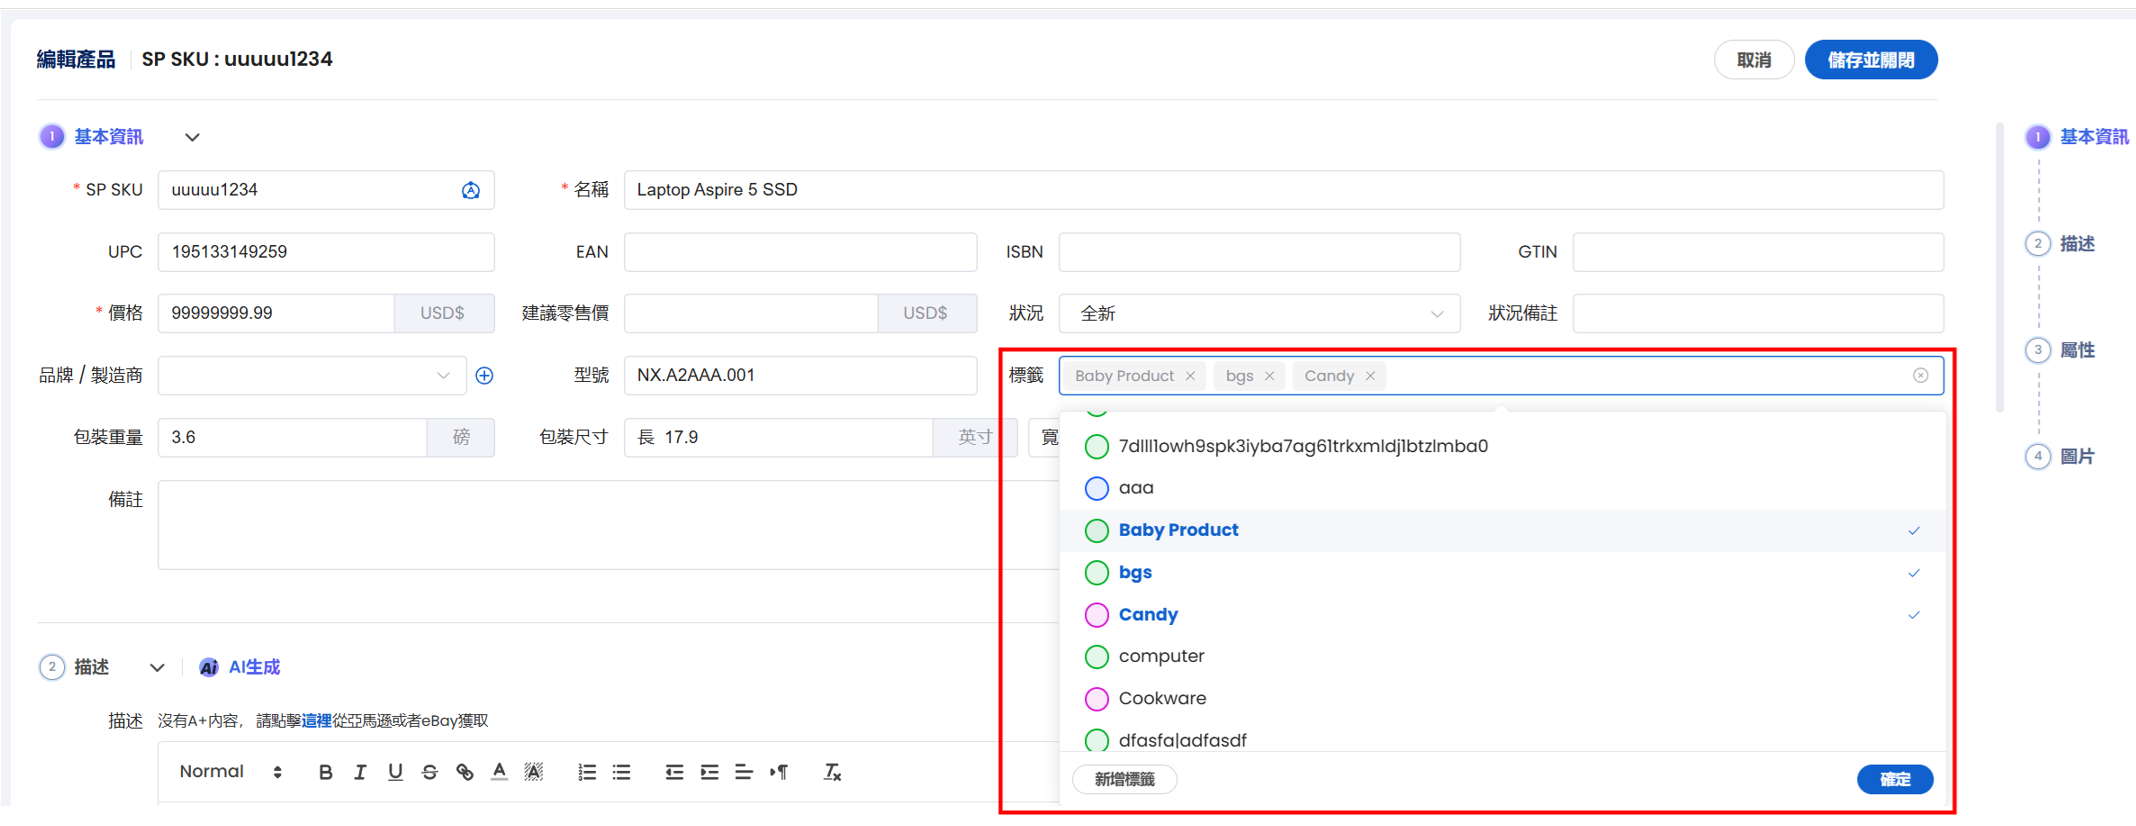Deselect the Candy tag option
Image resolution: width=2136 pixels, height=826 pixels.
pos(1503,614)
